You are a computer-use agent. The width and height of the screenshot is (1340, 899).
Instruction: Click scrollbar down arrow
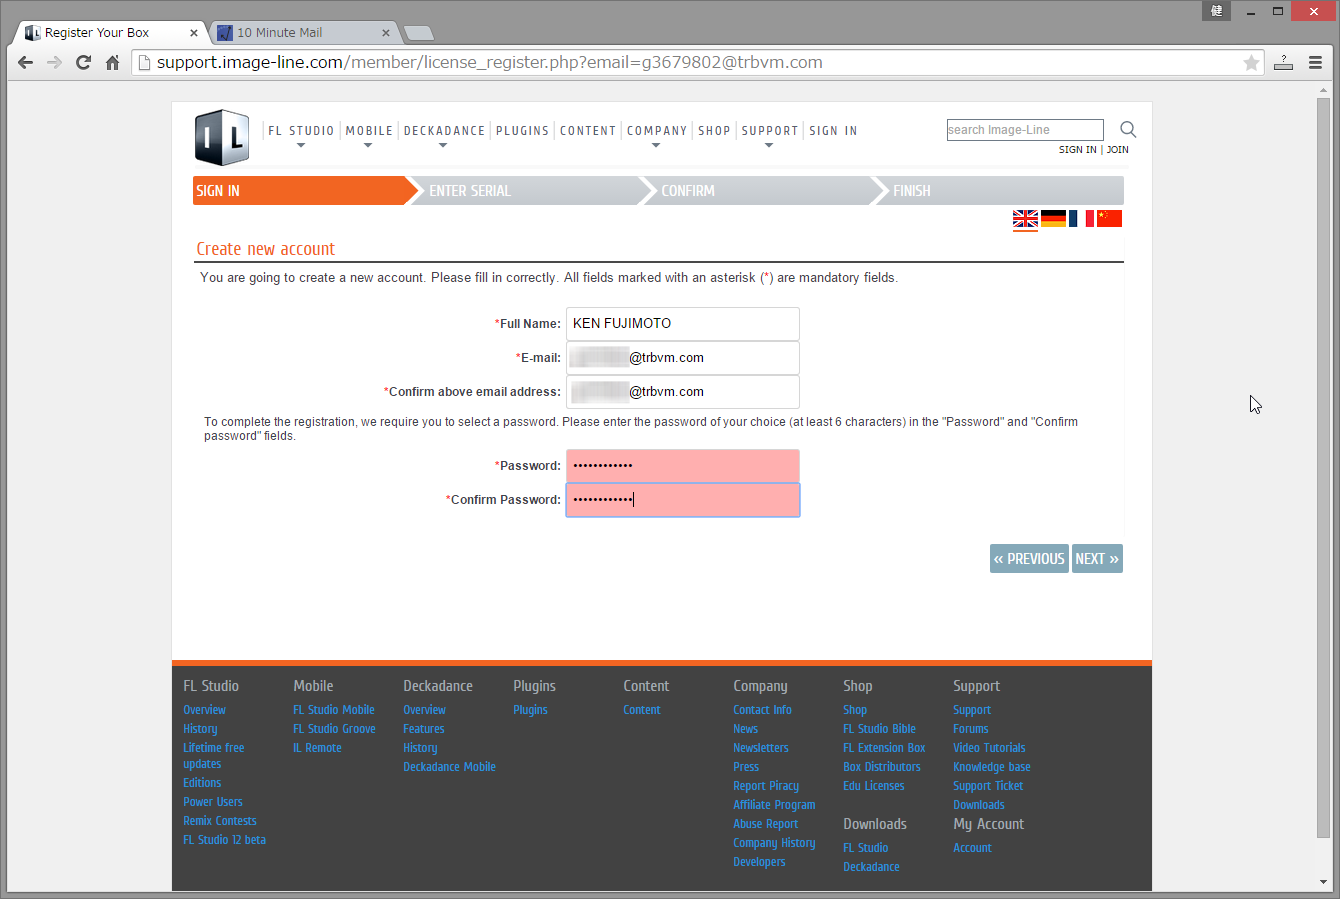coord(1324,882)
